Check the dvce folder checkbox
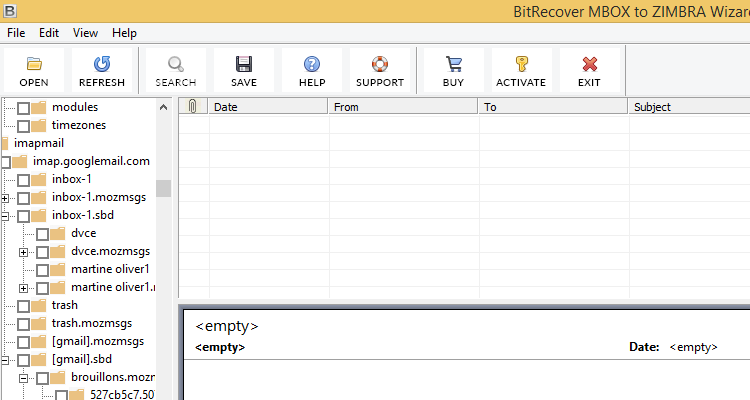The width and height of the screenshot is (750, 400). 43,234
